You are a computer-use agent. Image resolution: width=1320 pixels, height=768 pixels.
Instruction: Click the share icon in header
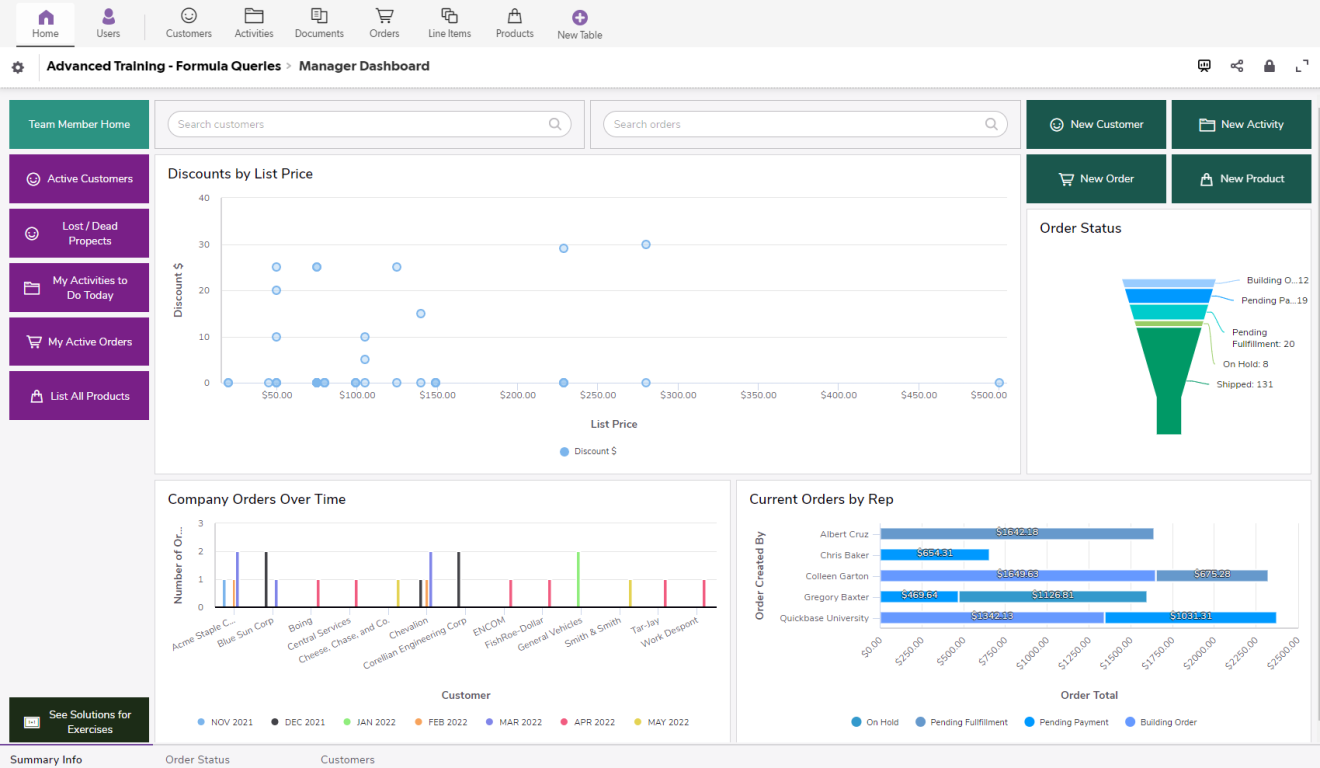point(1237,66)
